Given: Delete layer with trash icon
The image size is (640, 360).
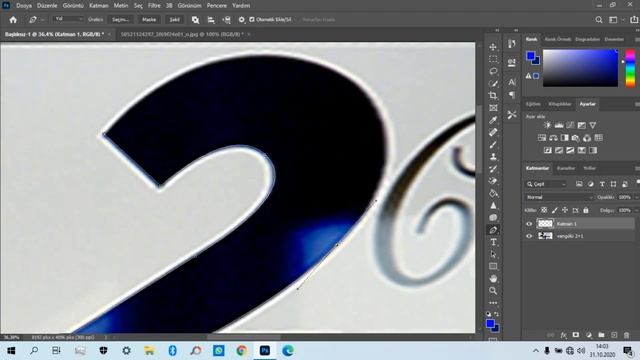Looking at the screenshot, I should click(x=627, y=335).
